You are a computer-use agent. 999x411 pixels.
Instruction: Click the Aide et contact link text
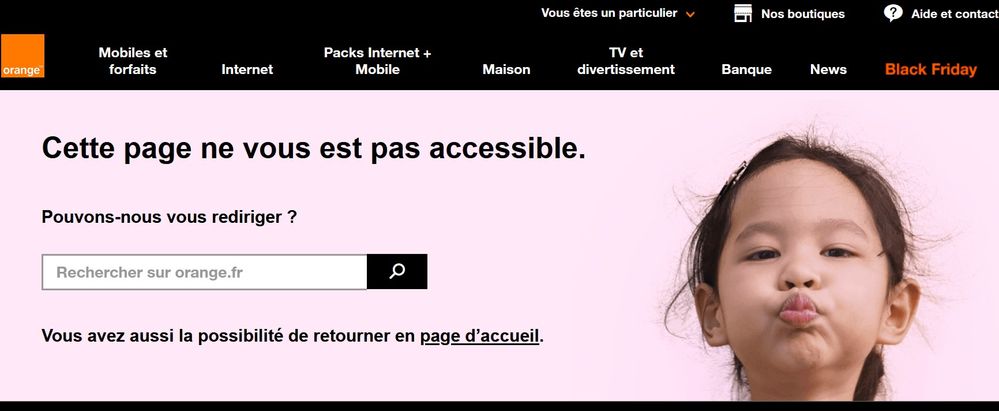tap(954, 14)
